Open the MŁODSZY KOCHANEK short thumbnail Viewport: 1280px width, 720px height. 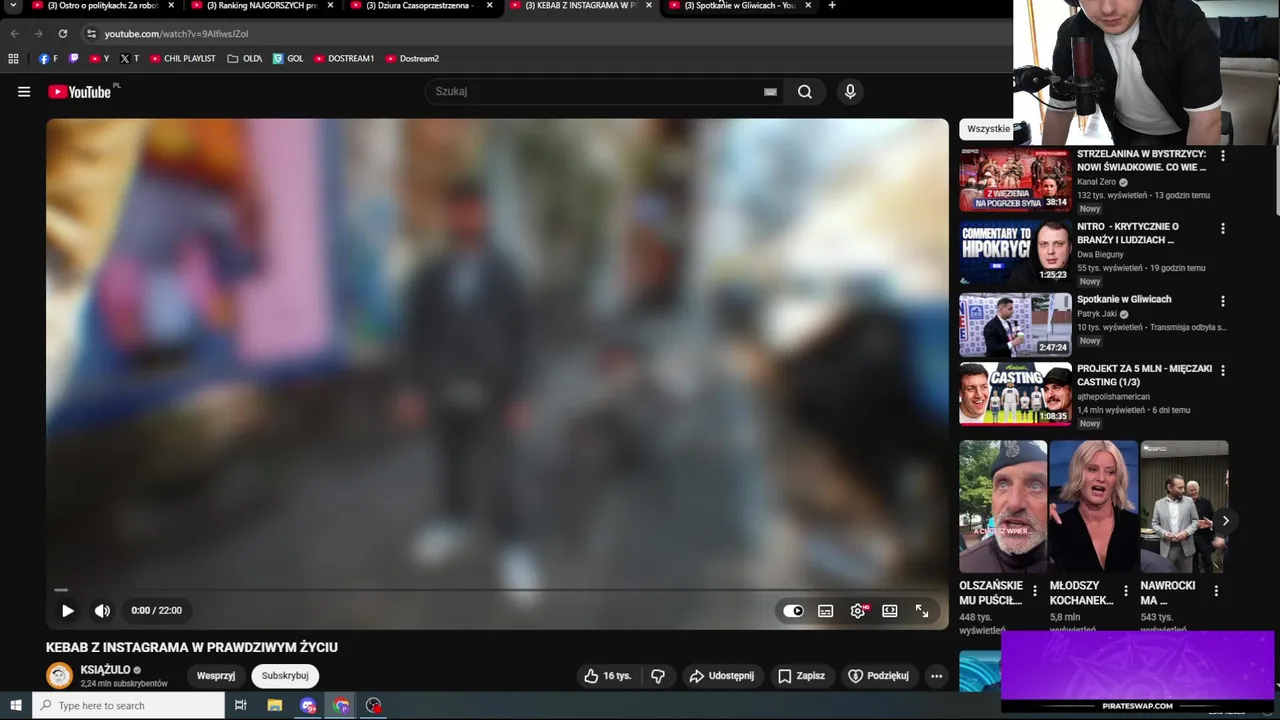[1094, 506]
